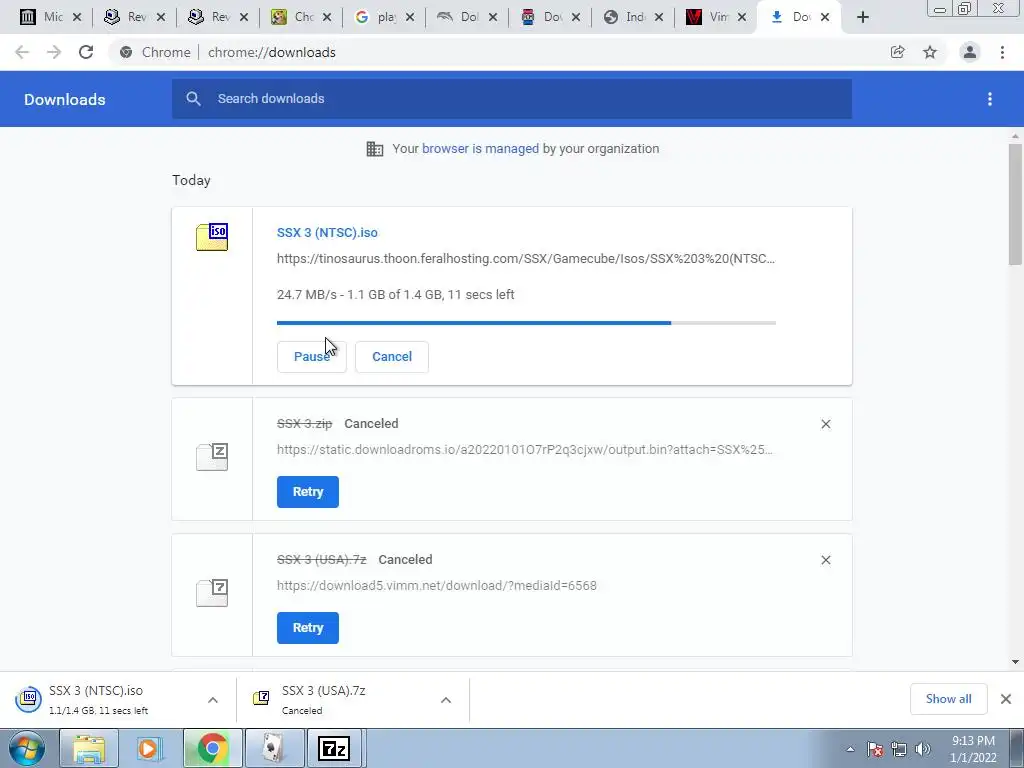Click the Downloads page title

tap(65, 99)
